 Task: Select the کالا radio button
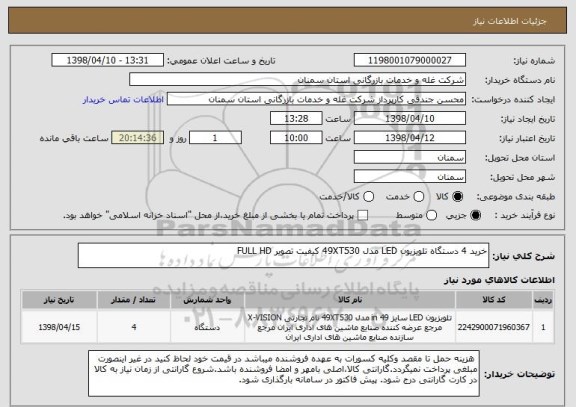[x=457, y=197]
